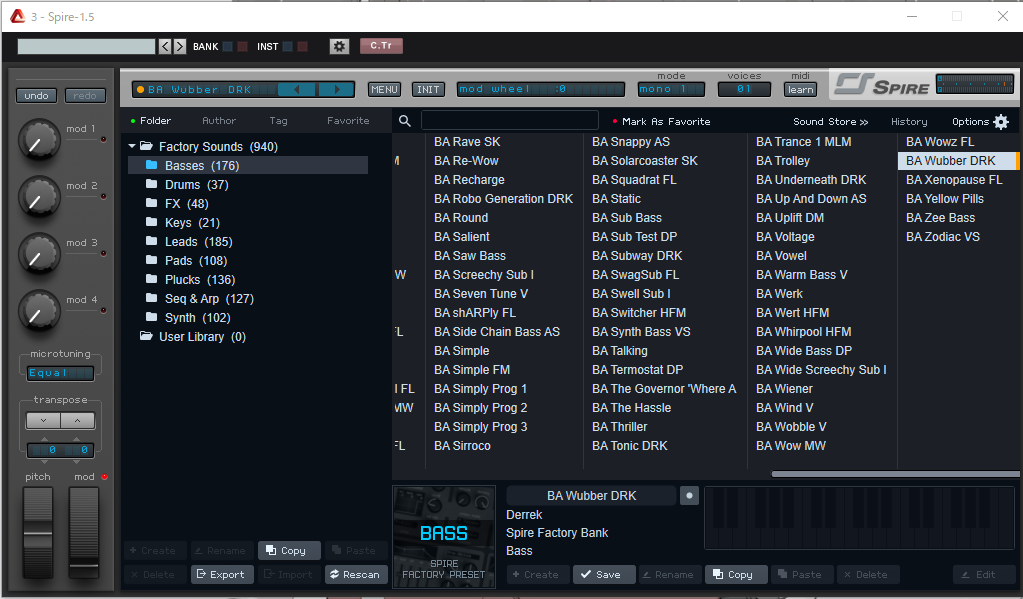This screenshot has height=599, width=1023.
Task: Toggle the red INST indicator square
Action: (303, 46)
